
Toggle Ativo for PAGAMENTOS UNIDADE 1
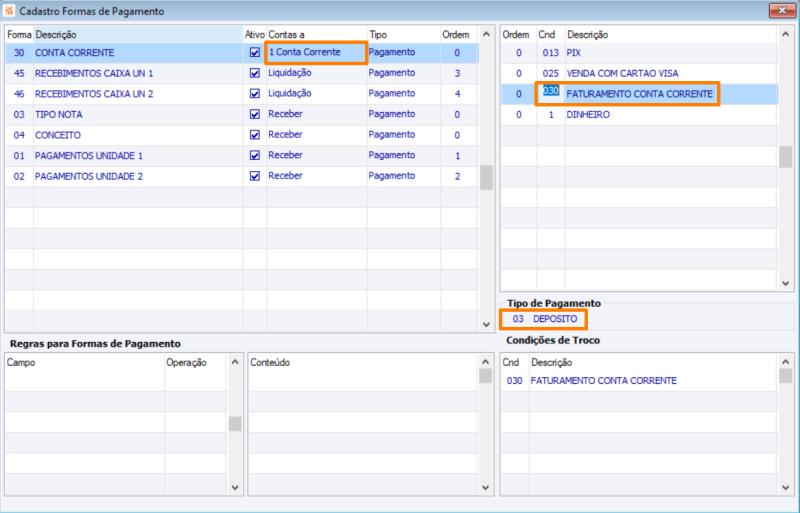point(255,155)
